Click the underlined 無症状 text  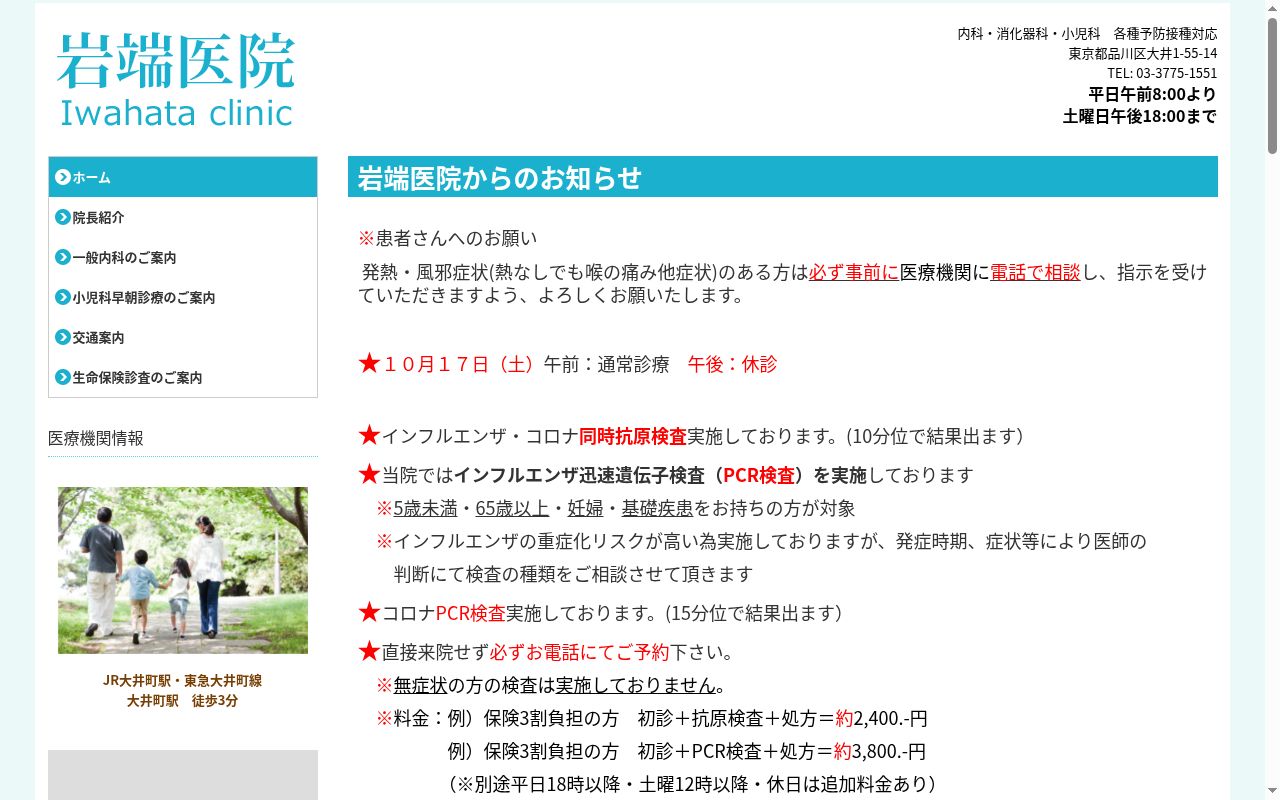click(x=420, y=685)
